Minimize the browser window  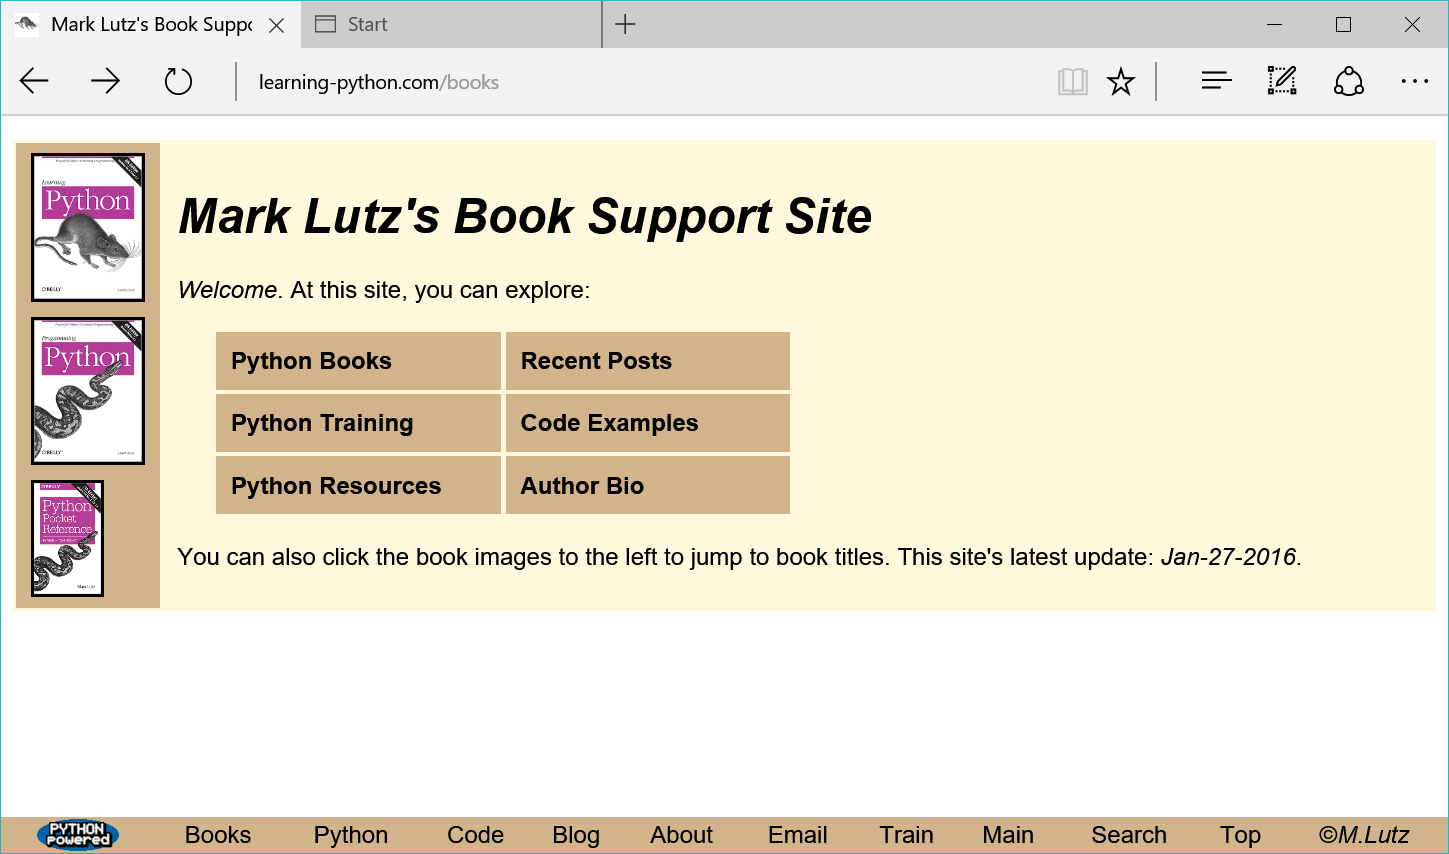[1274, 25]
